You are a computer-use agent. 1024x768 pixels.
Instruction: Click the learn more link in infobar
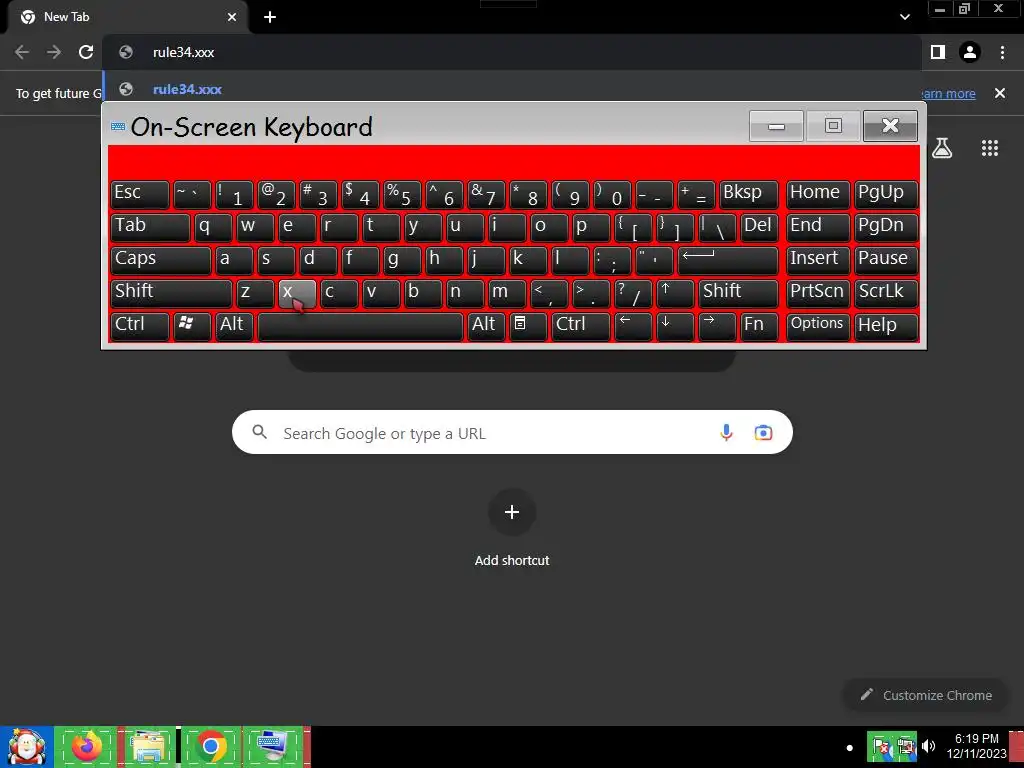(948, 93)
